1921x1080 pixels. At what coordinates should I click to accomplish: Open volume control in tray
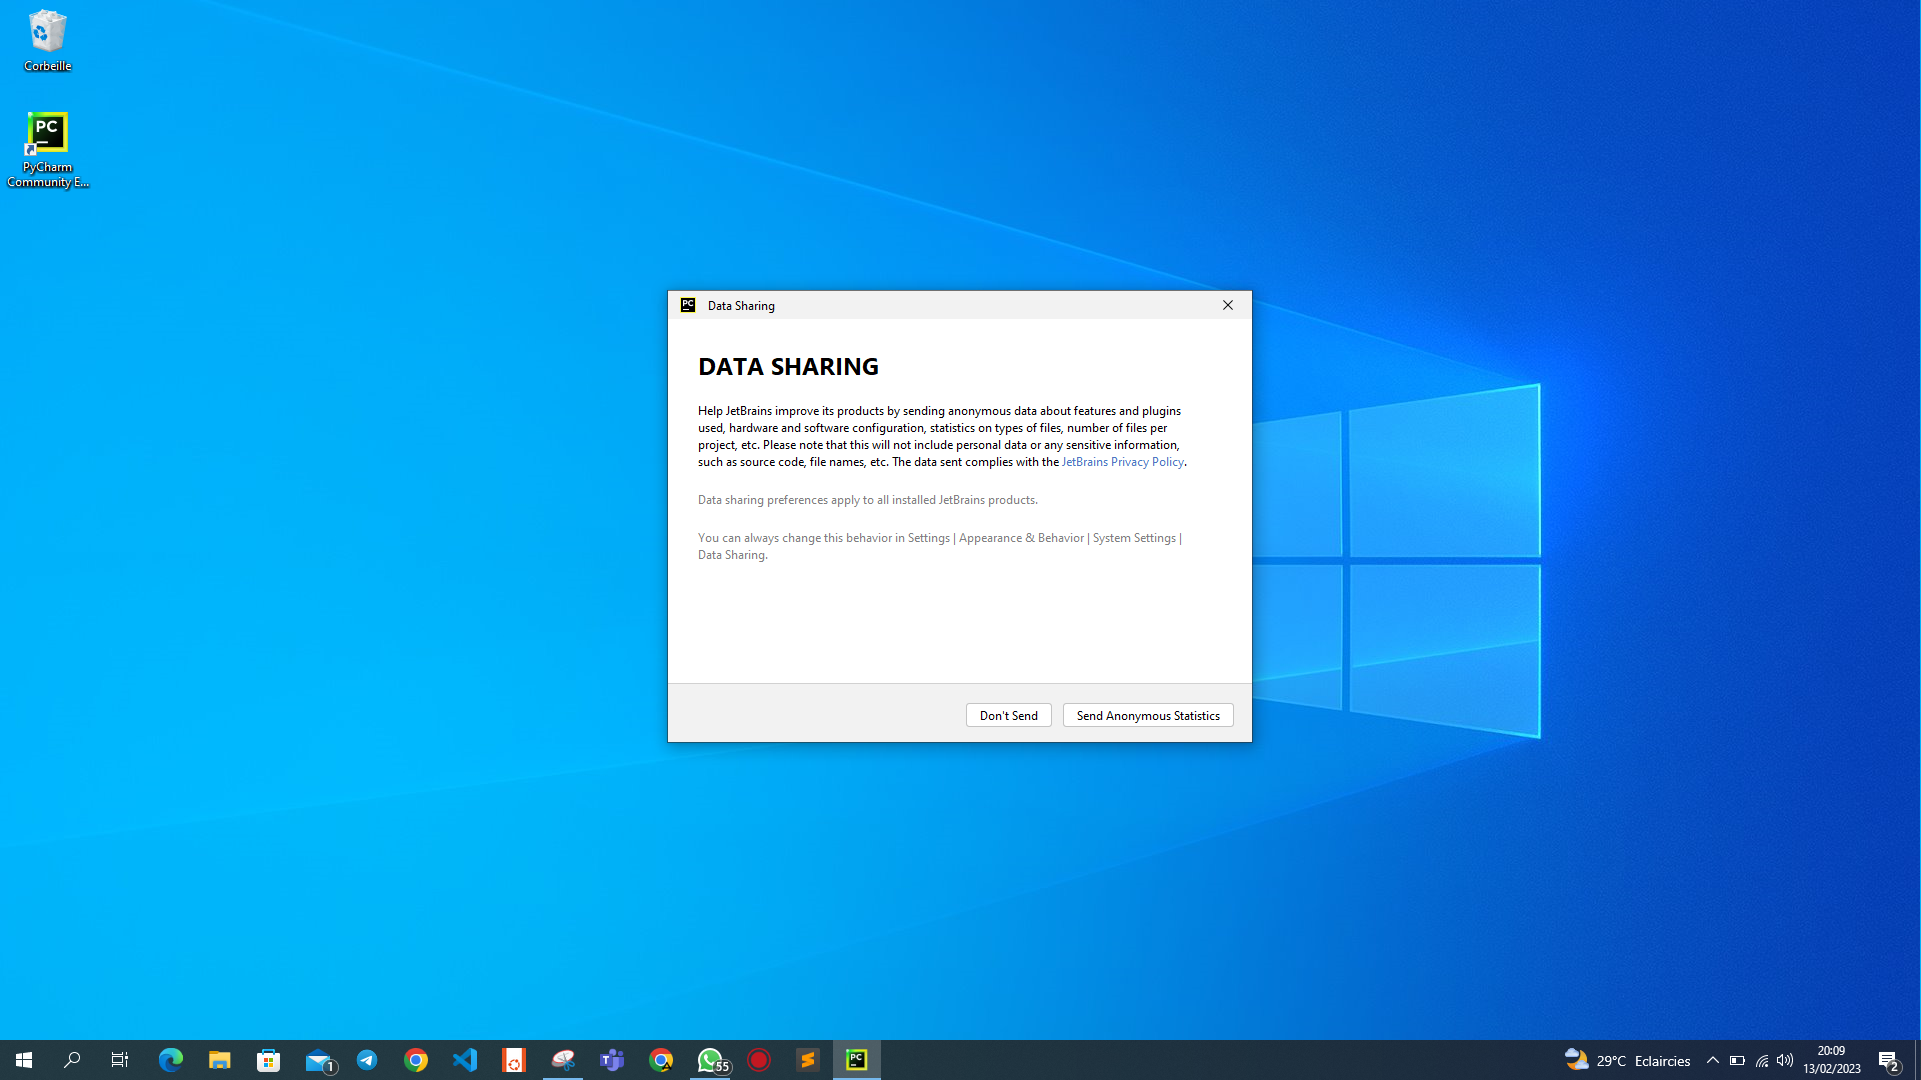point(1785,1060)
